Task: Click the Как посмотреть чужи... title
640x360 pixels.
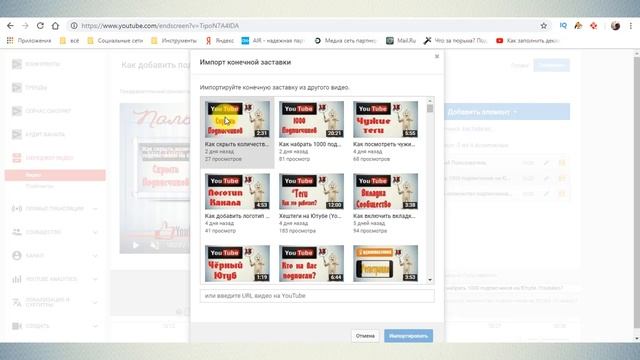Action: (384, 144)
